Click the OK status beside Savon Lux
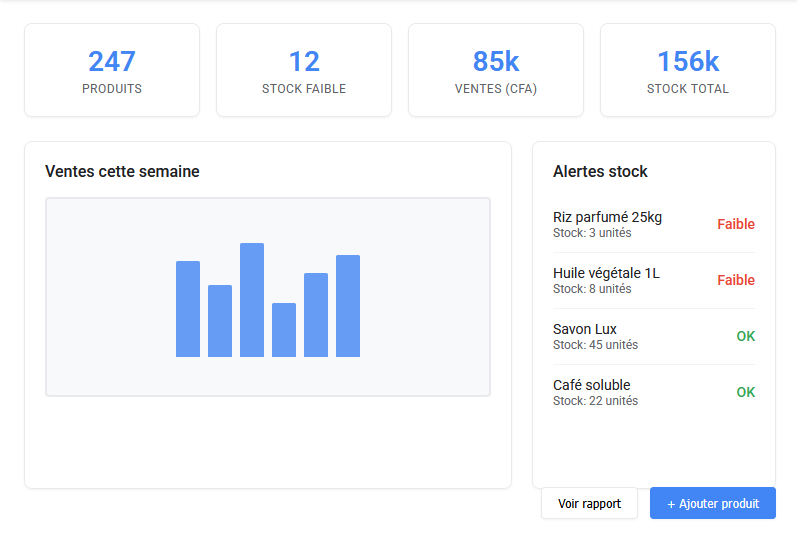The height and width of the screenshot is (542, 797). pos(745,336)
